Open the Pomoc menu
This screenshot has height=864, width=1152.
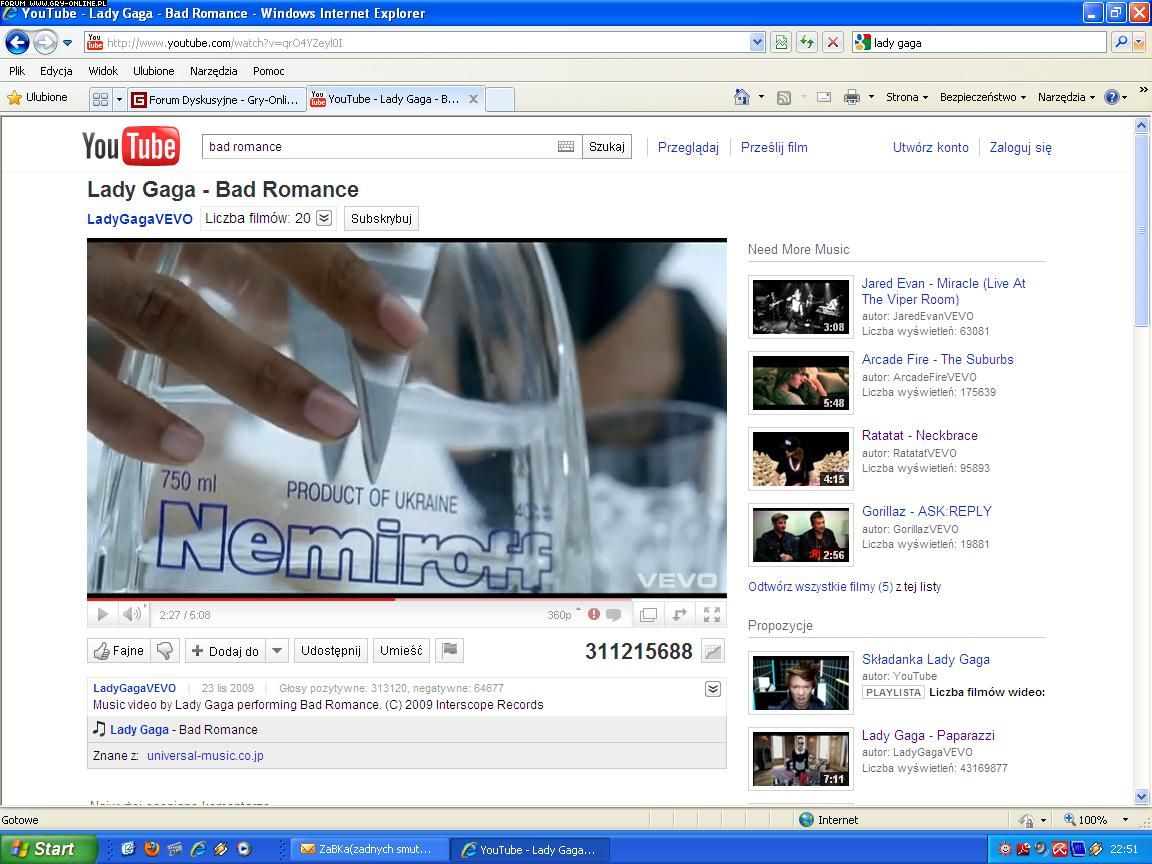click(268, 71)
